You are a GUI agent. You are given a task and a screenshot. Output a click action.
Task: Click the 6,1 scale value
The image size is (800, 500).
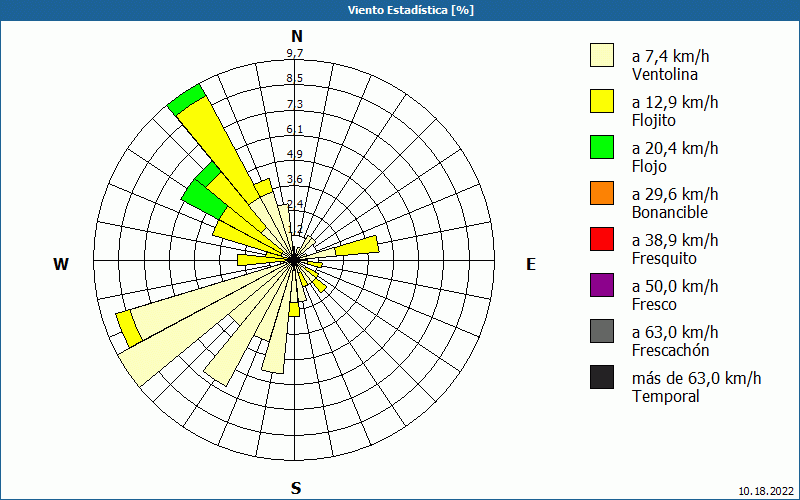295,129
